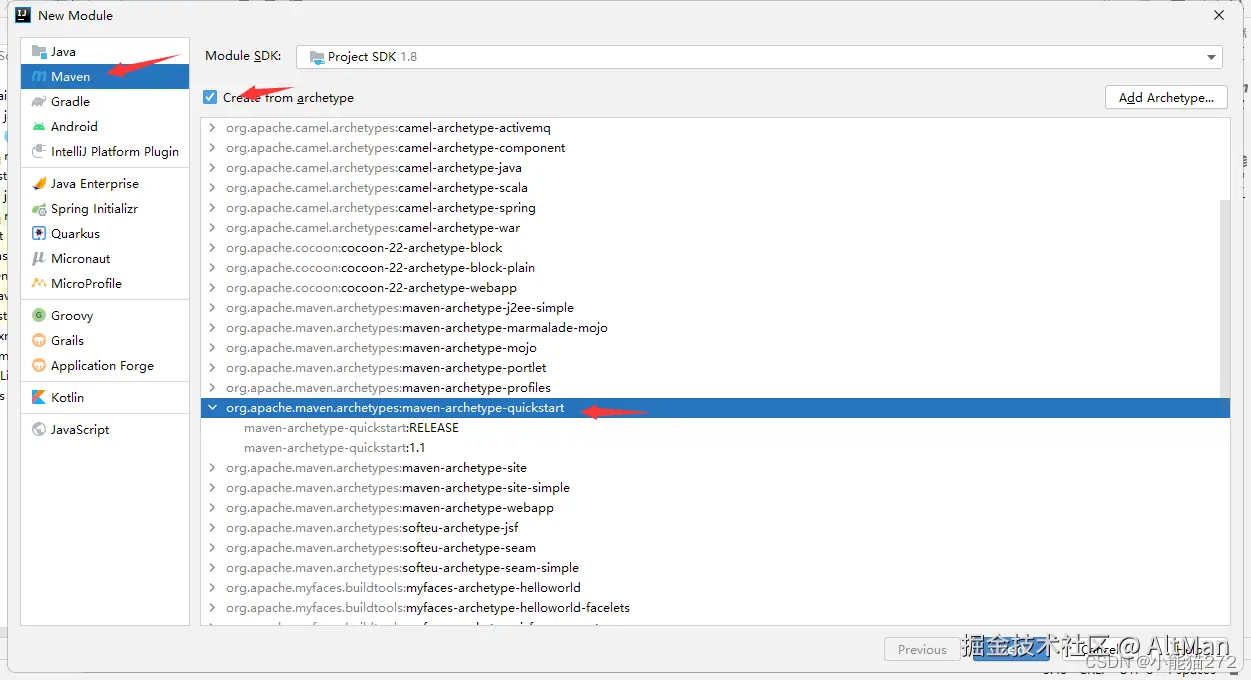1251x680 pixels.
Task: Expand maven-archetype-site node
Action: pyautogui.click(x=212, y=468)
